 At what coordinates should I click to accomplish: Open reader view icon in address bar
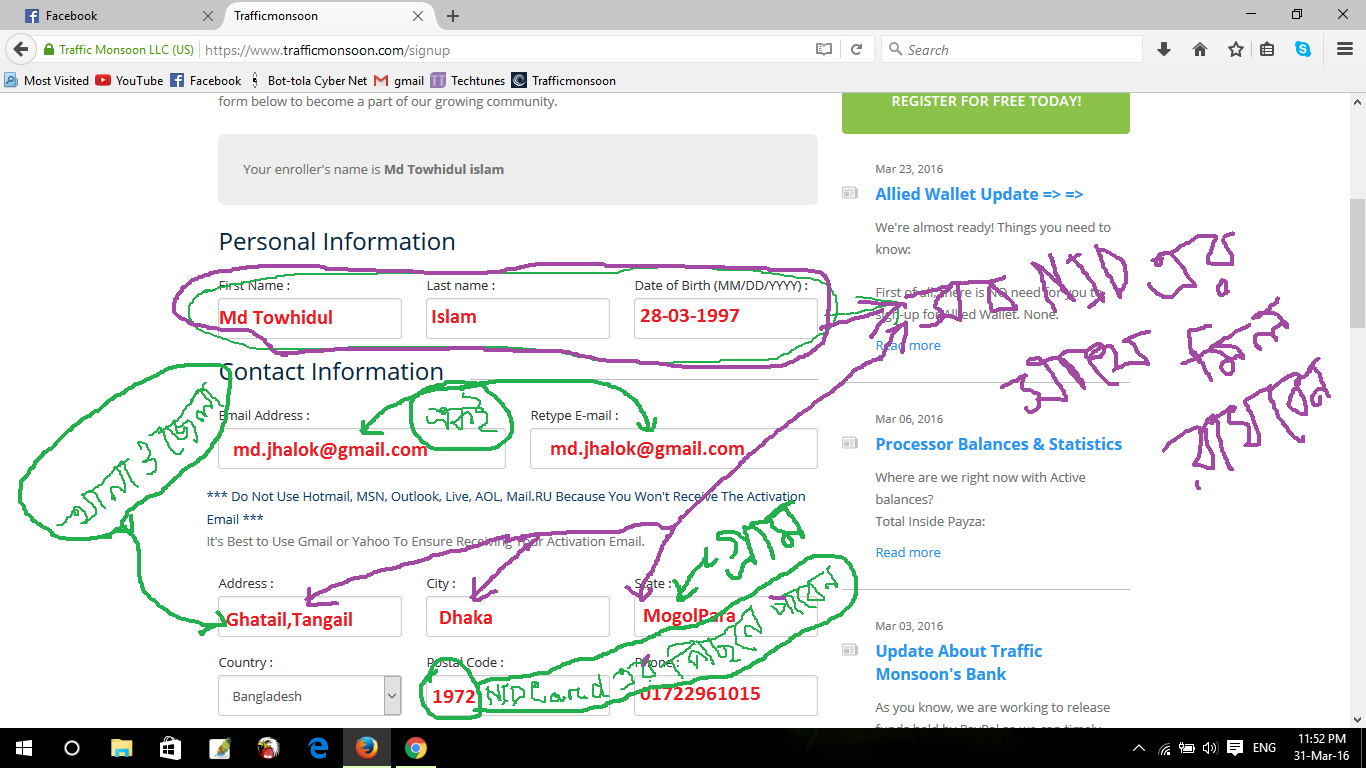823,49
